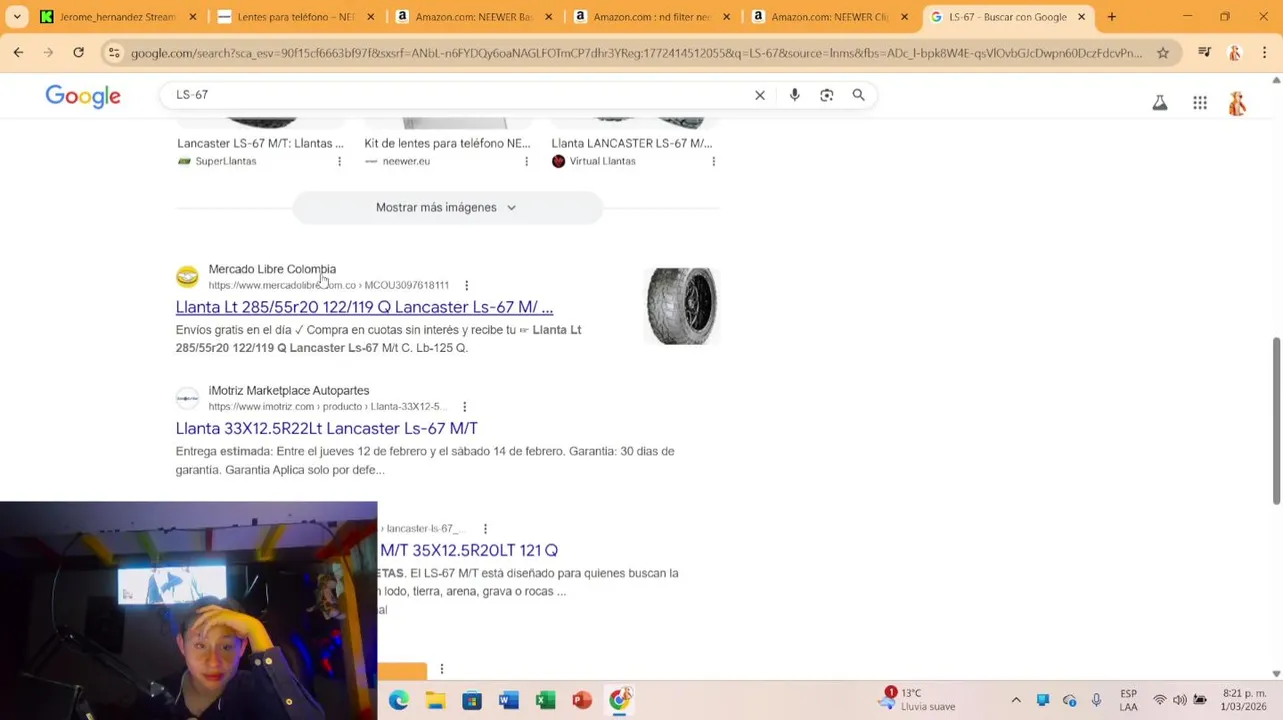Viewport: 1283px width, 720px height.
Task: Open the Llanta 33X12.5R22Lt Lancaster Ls-67 M/T link
Action: [x=326, y=428]
